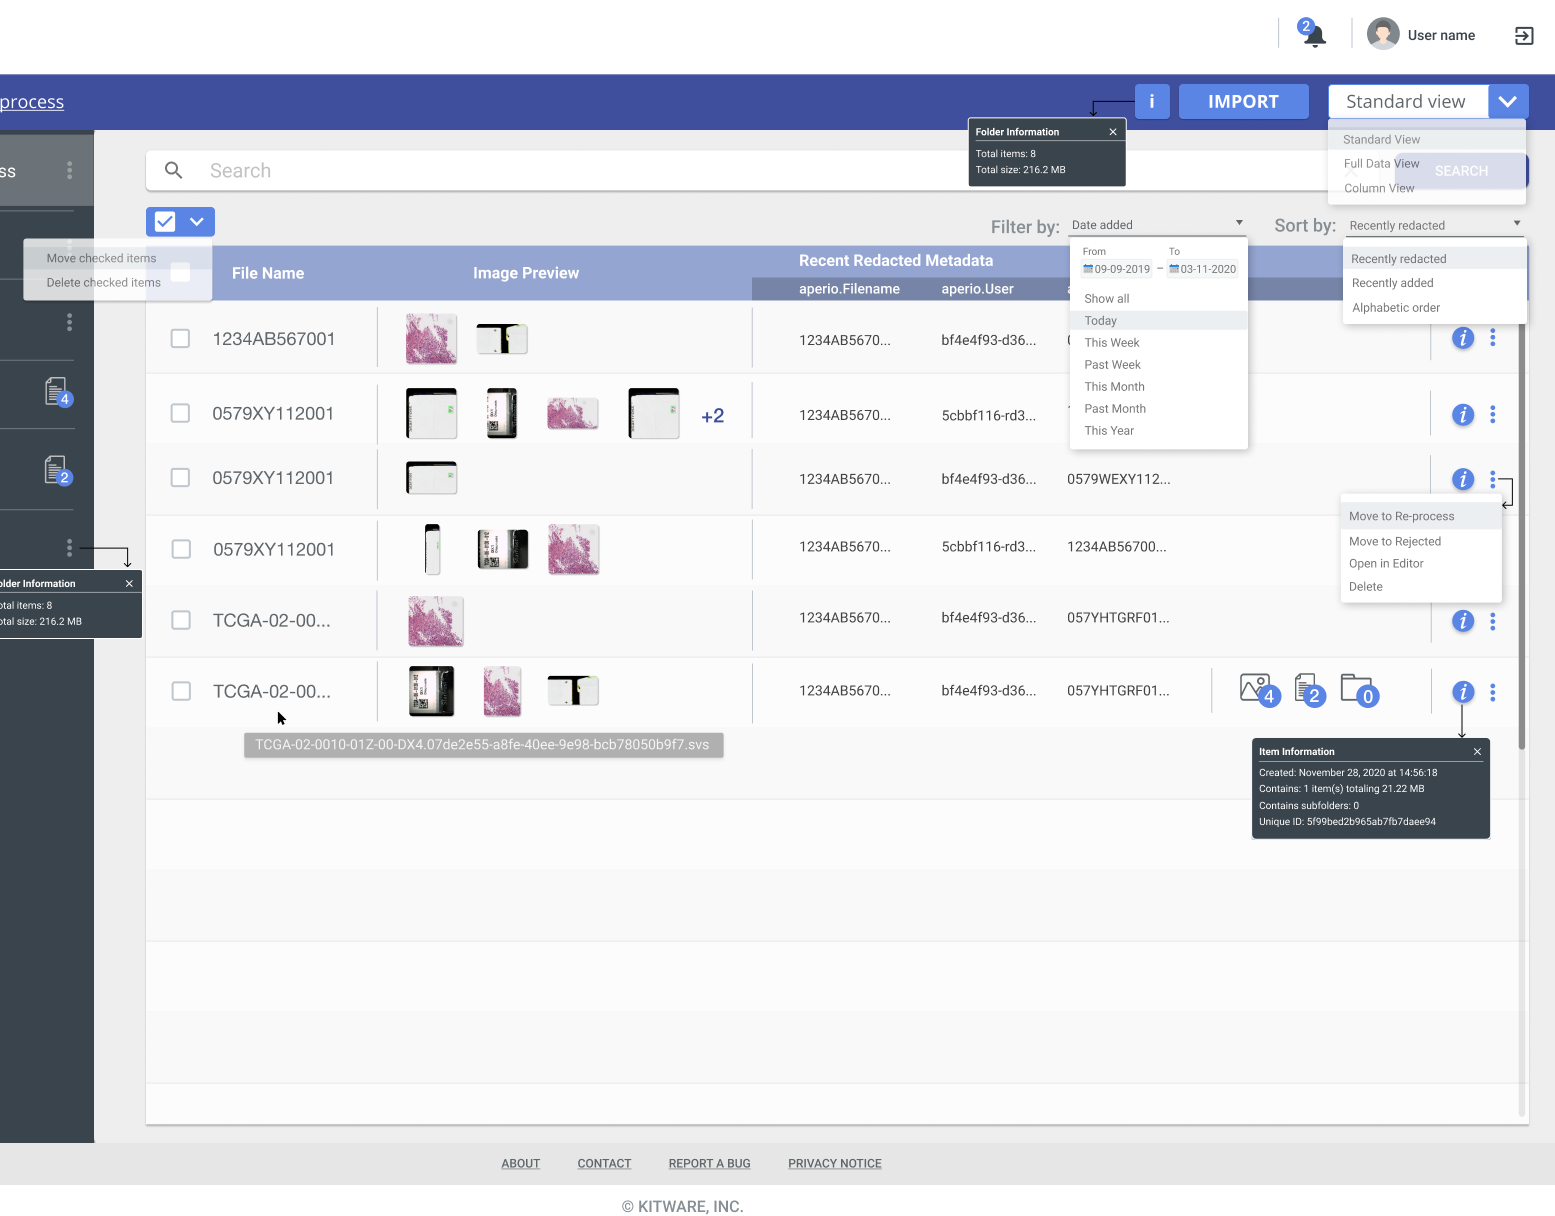Click the search magnifier icon
The width and height of the screenshot is (1555, 1216).
click(x=173, y=170)
